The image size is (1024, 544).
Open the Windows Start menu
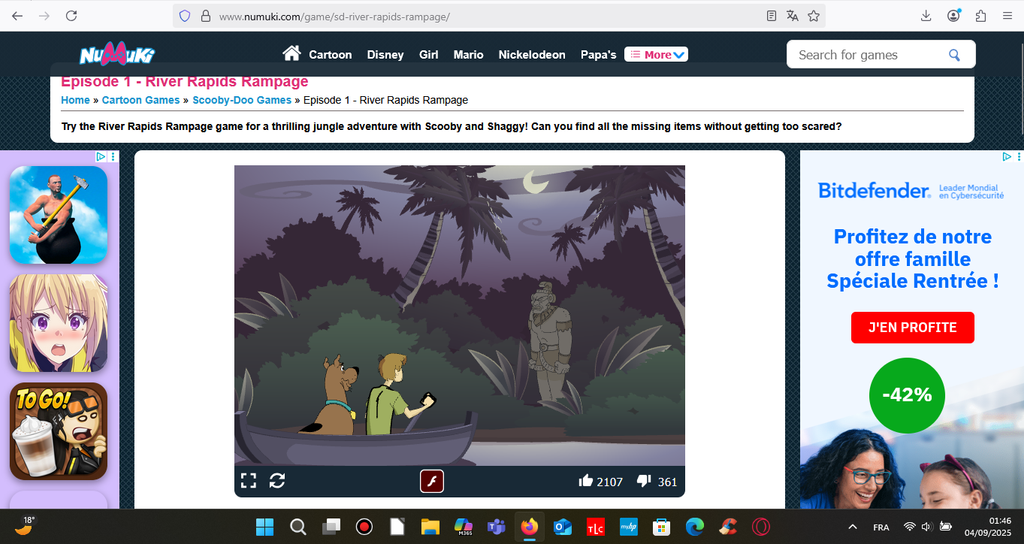[x=264, y=527]
